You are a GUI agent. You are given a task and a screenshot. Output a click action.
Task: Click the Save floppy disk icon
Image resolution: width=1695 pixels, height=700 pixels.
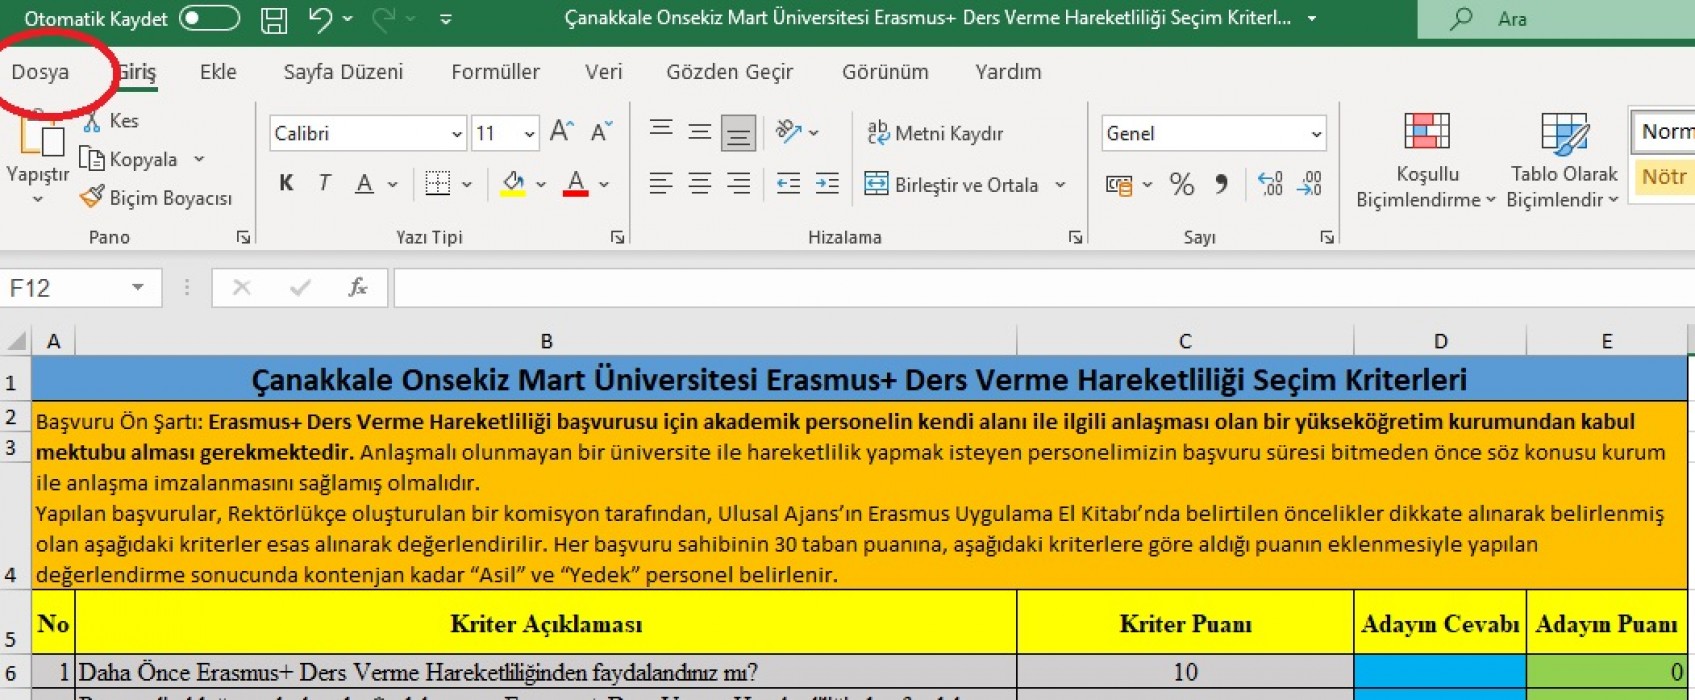tap(273, 20)
